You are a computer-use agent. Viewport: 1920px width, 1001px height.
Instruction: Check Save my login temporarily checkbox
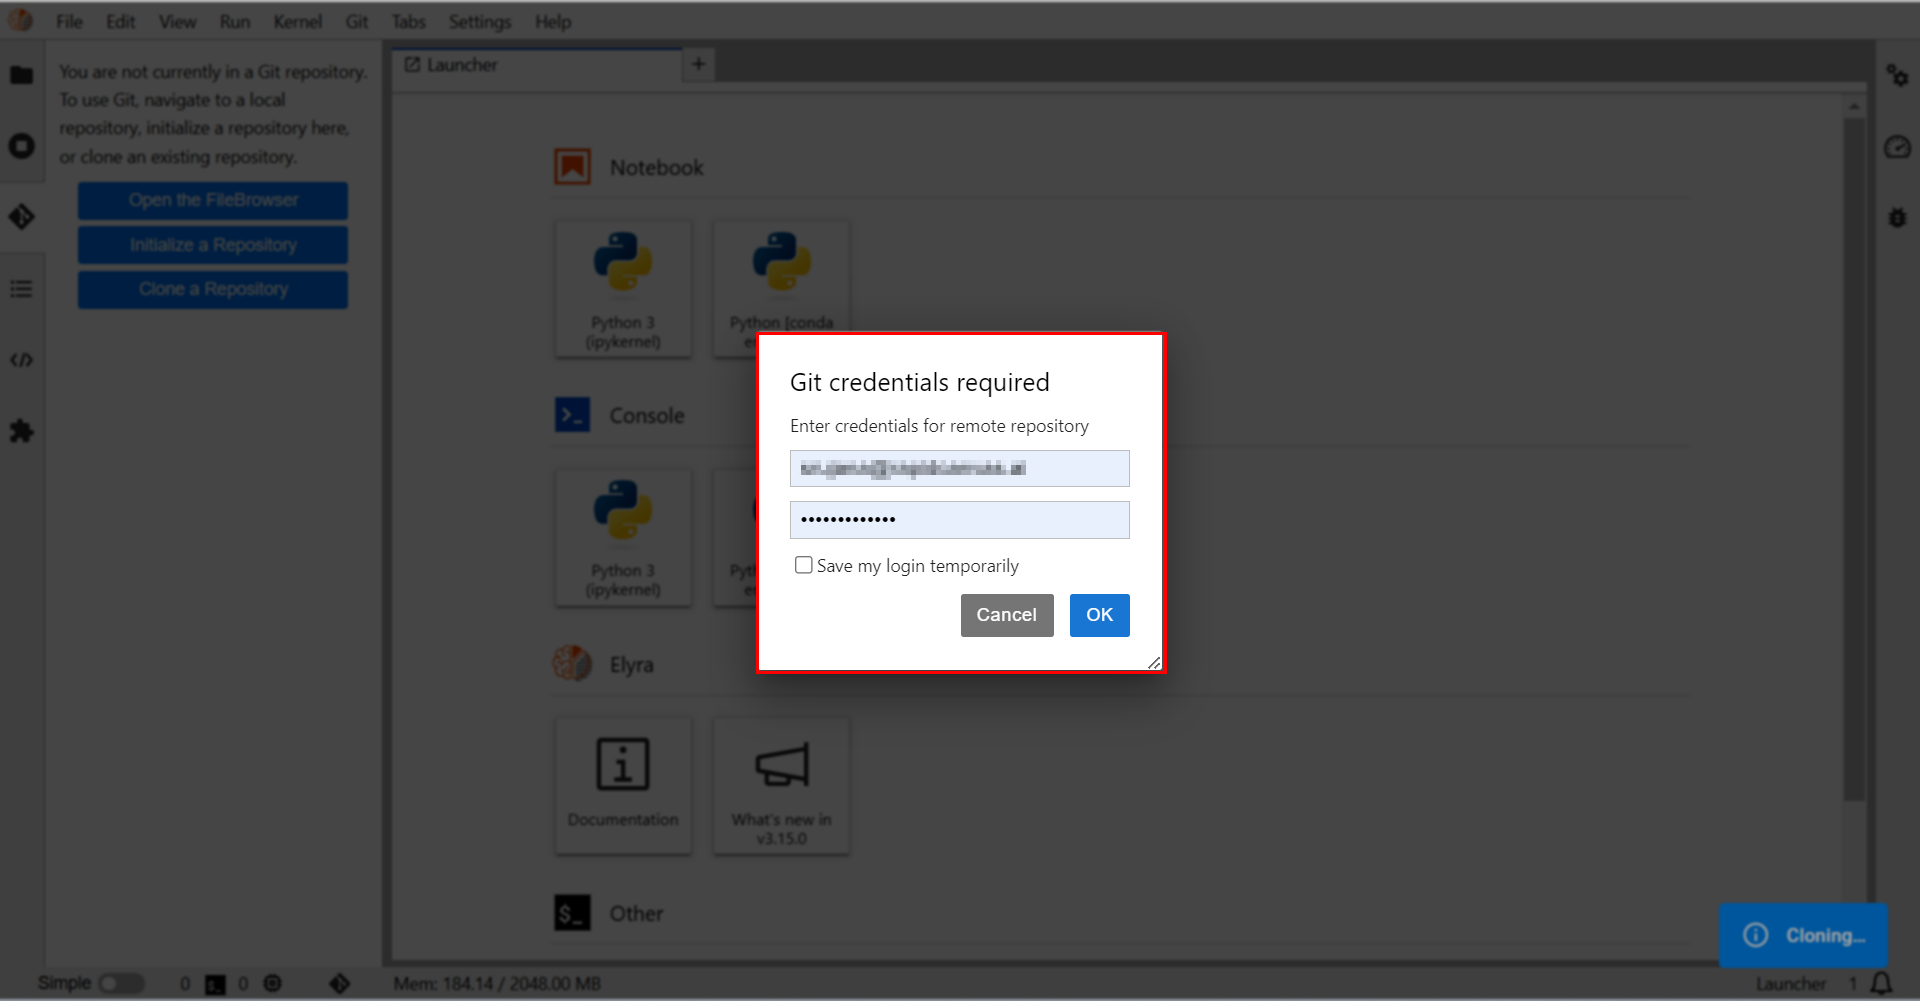803,565
